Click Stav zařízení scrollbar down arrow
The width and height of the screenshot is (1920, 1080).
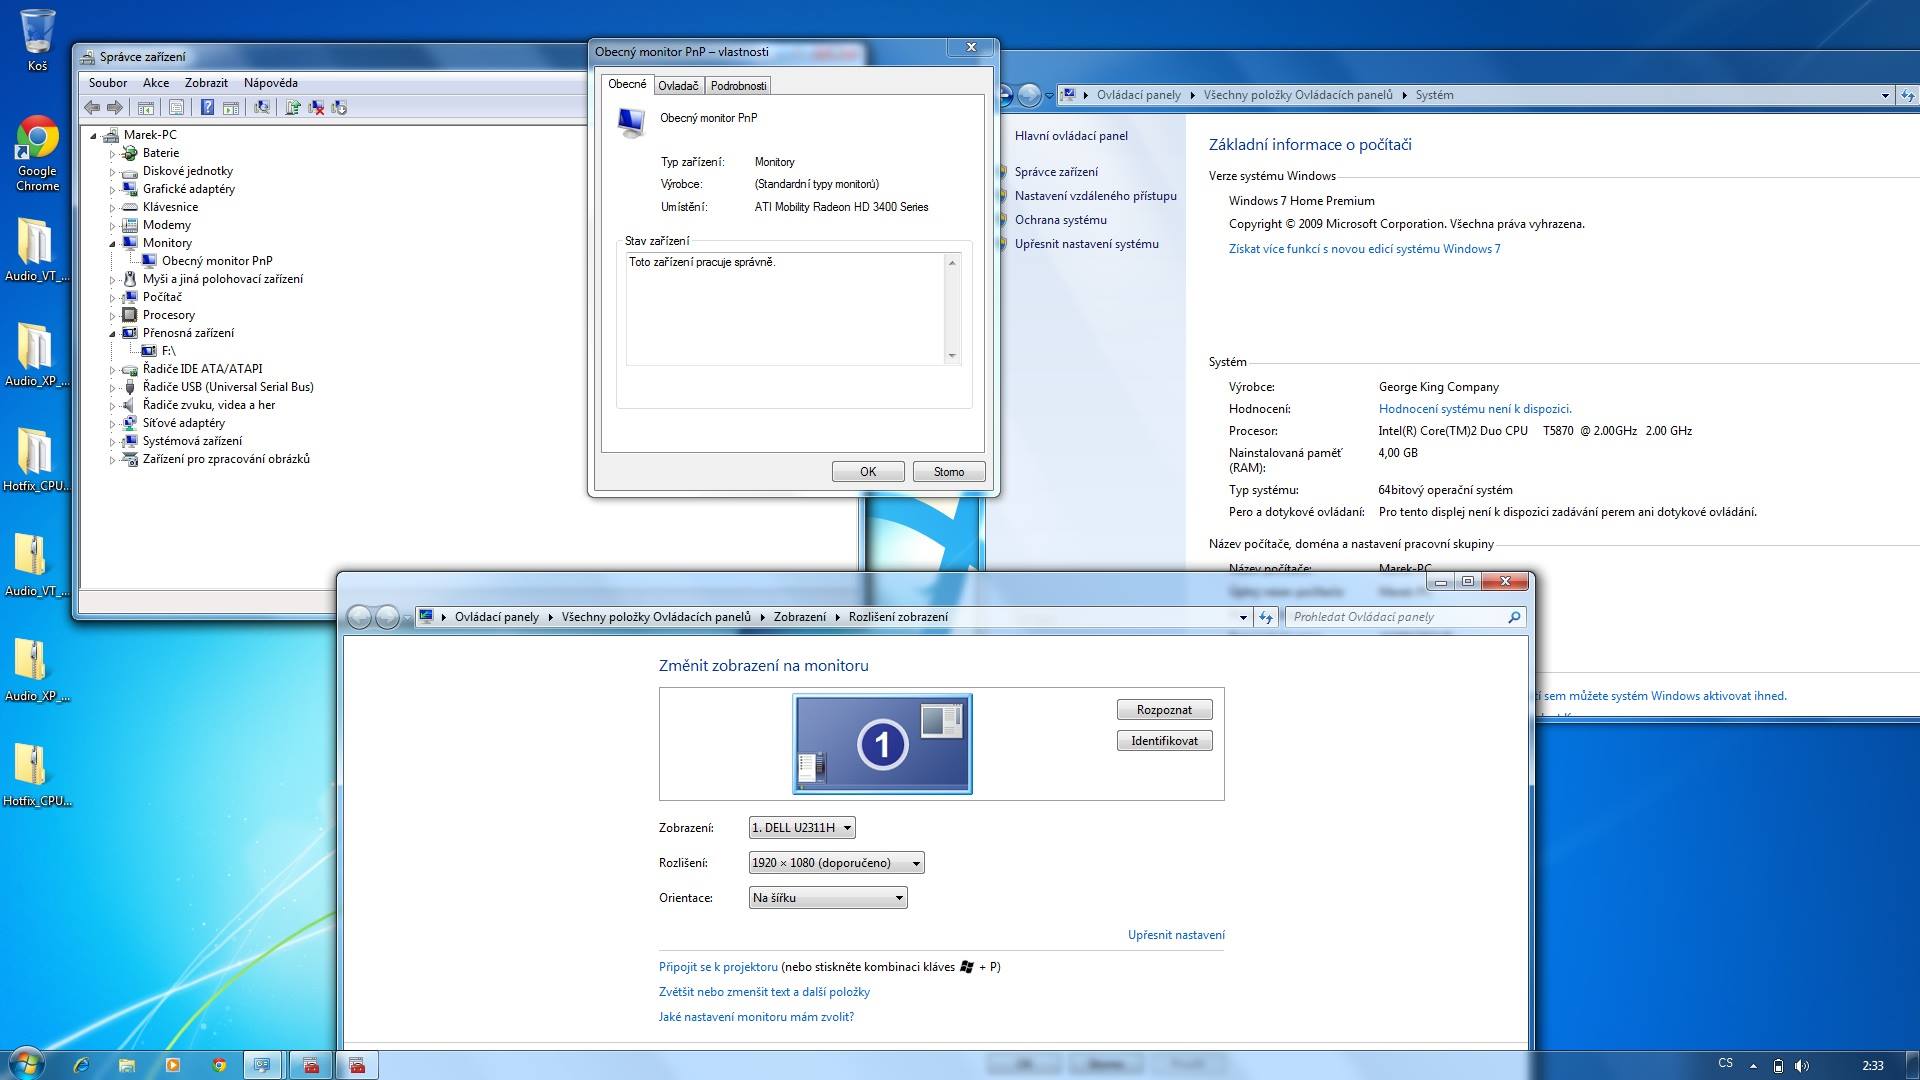(x=952, y=356)
